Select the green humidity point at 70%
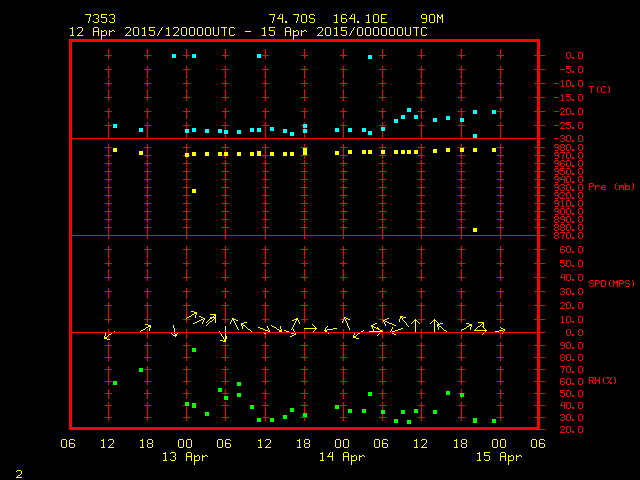The width and height of the screenshot is (640, 480). [x=141, y=370]
